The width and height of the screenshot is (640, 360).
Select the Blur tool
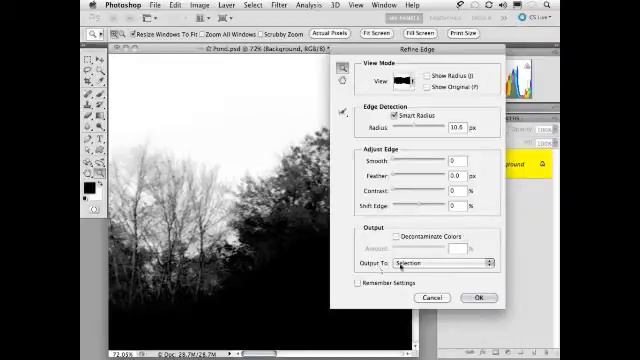click(x=88, y=126)
